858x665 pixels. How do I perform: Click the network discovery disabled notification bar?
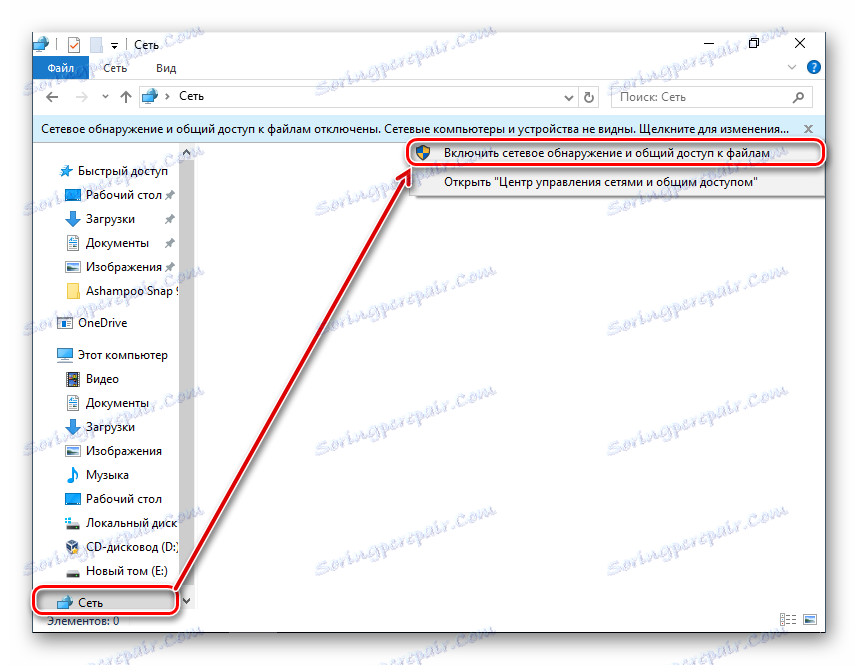coord(415,129)
